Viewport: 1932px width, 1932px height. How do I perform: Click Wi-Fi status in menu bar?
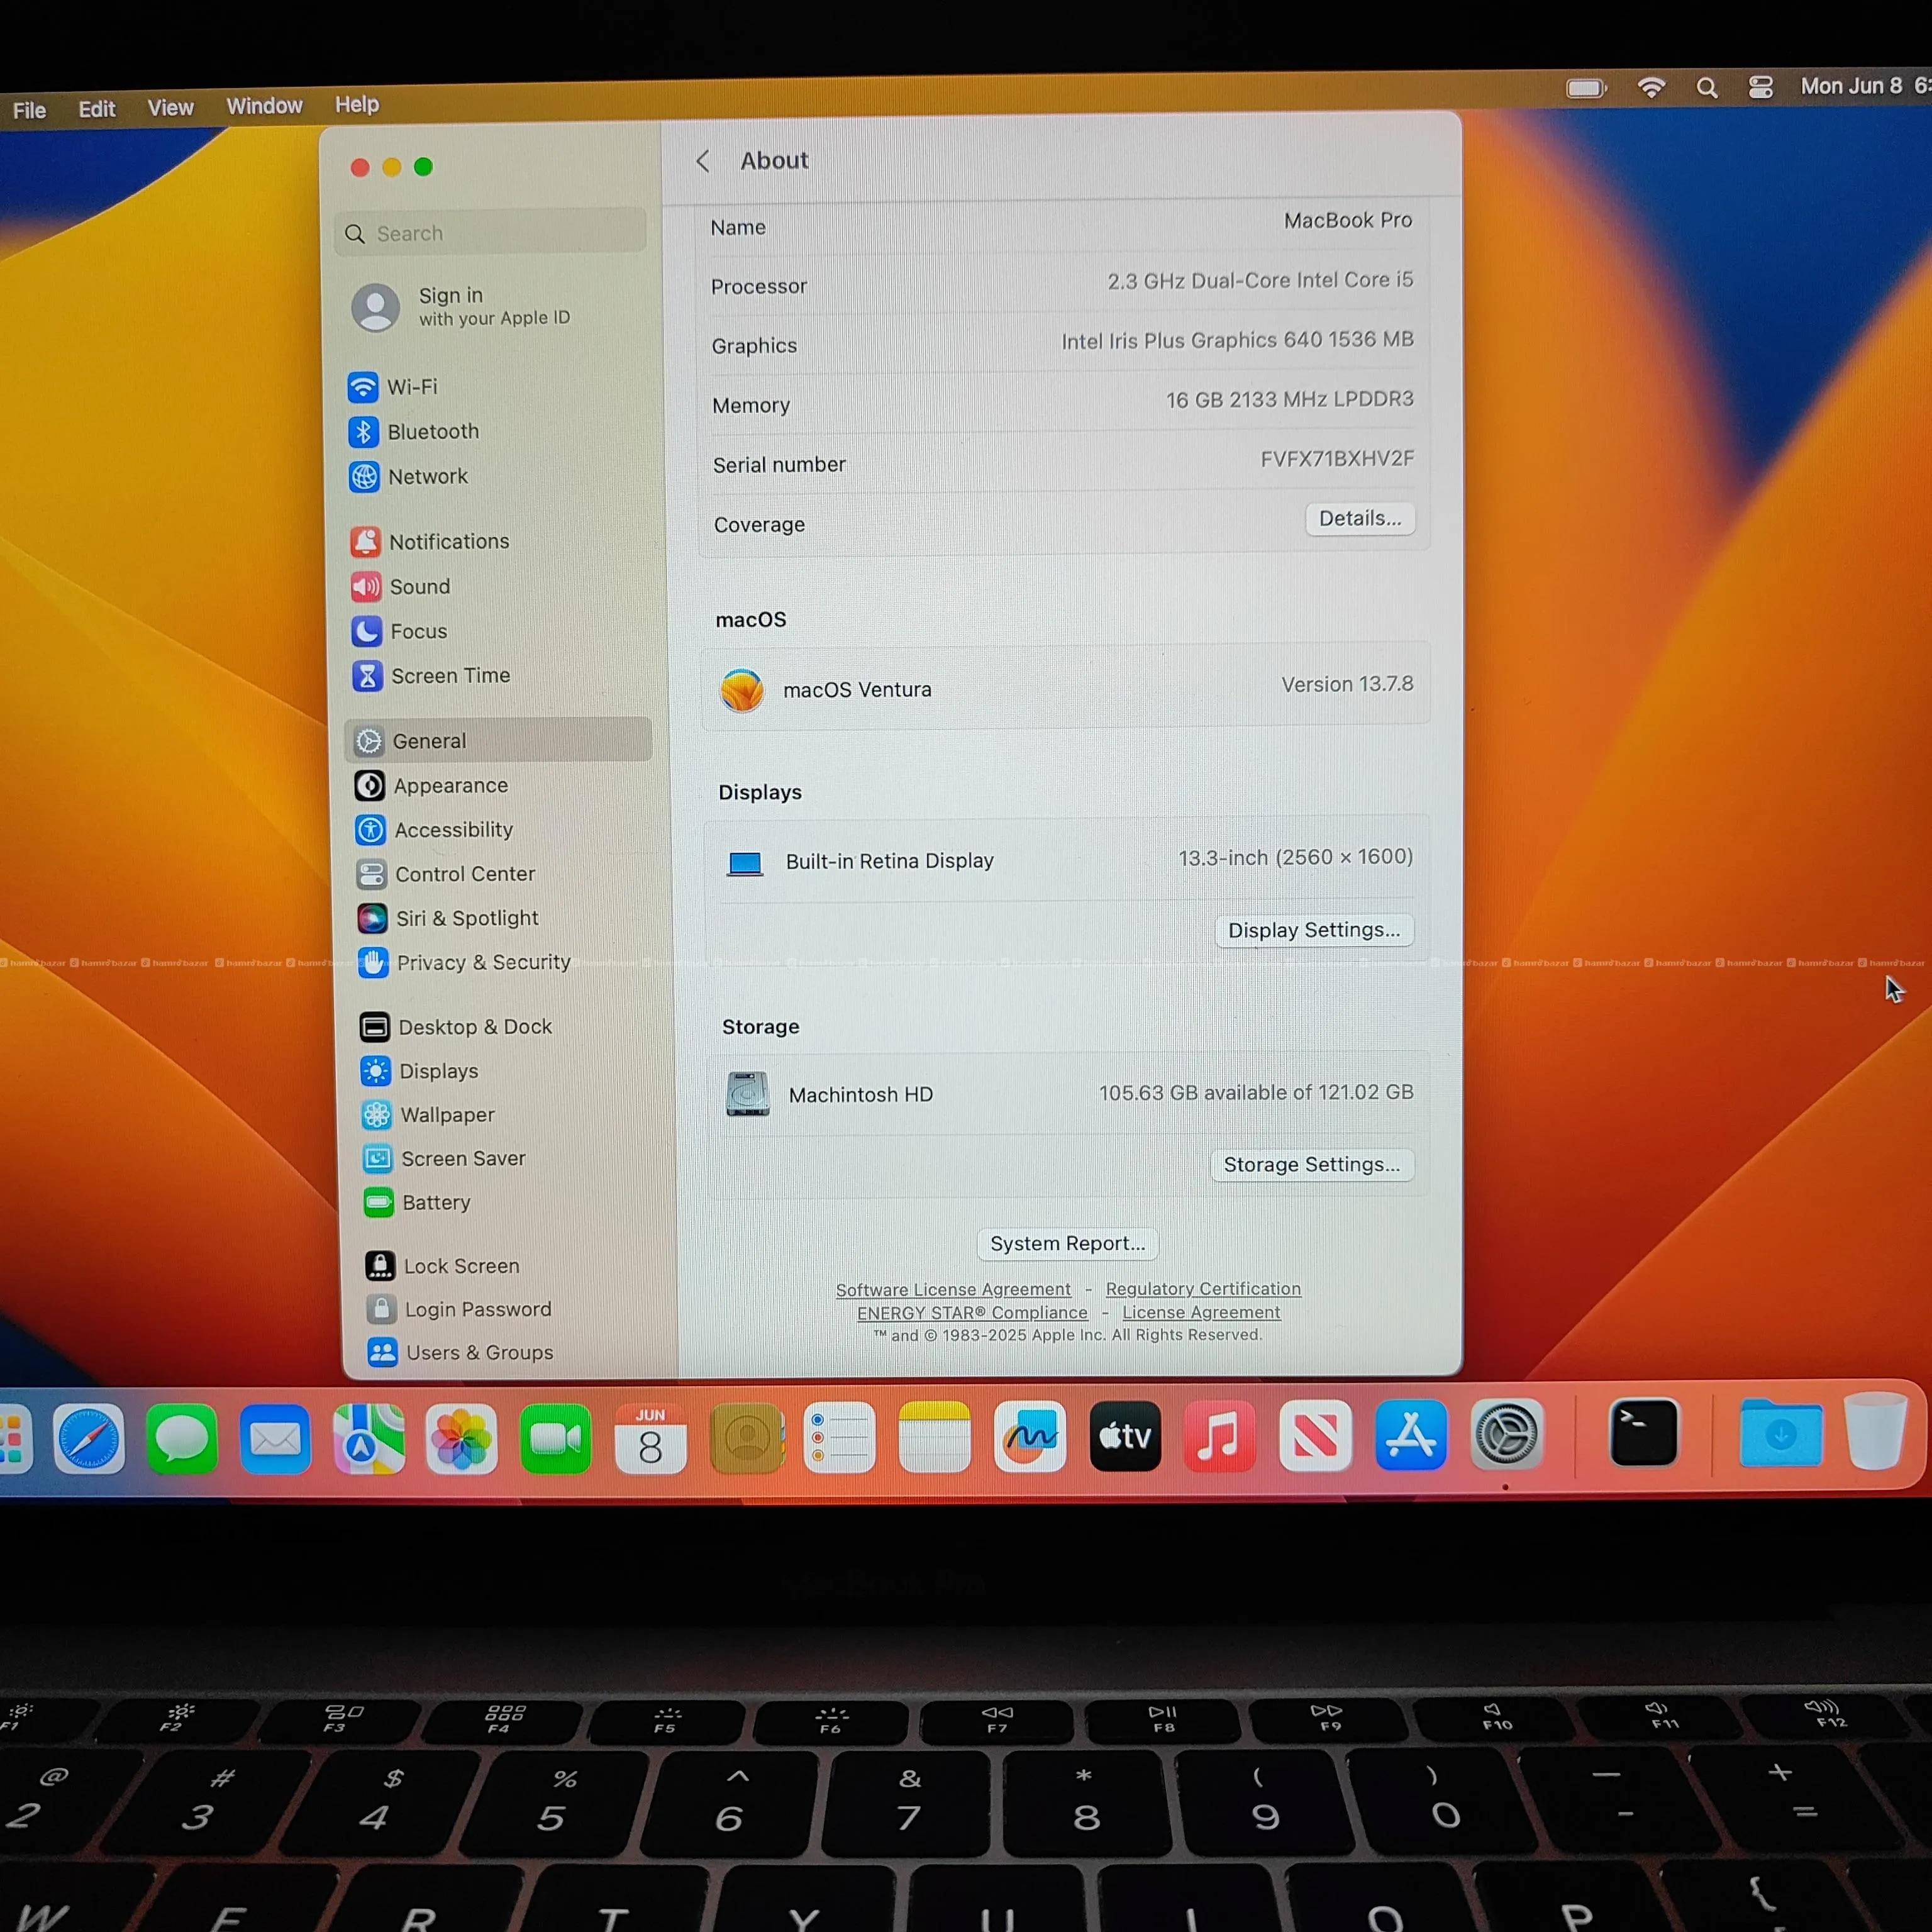1652,88
